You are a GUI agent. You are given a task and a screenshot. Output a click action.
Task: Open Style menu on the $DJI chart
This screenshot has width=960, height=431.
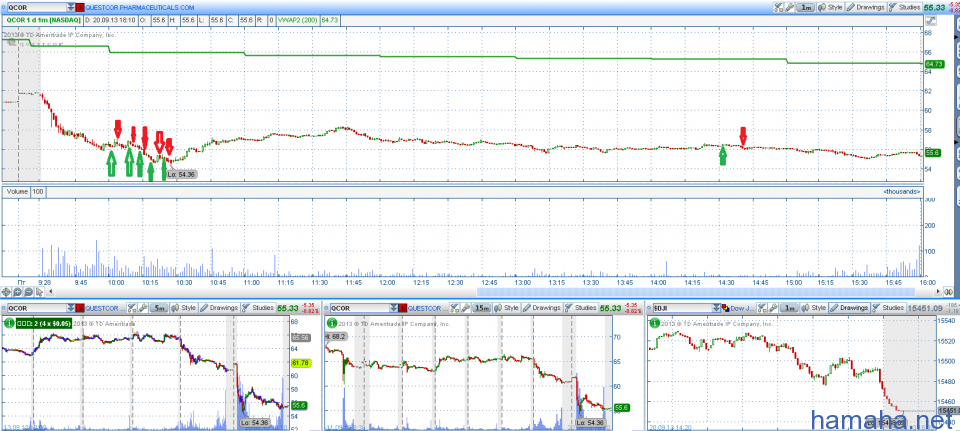(x=813, y=308)
